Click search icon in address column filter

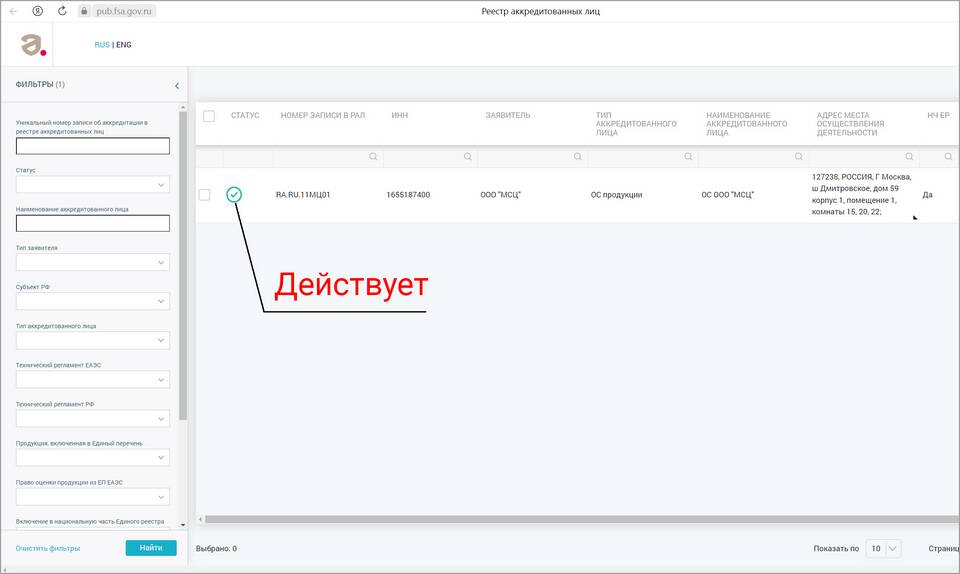909,157
